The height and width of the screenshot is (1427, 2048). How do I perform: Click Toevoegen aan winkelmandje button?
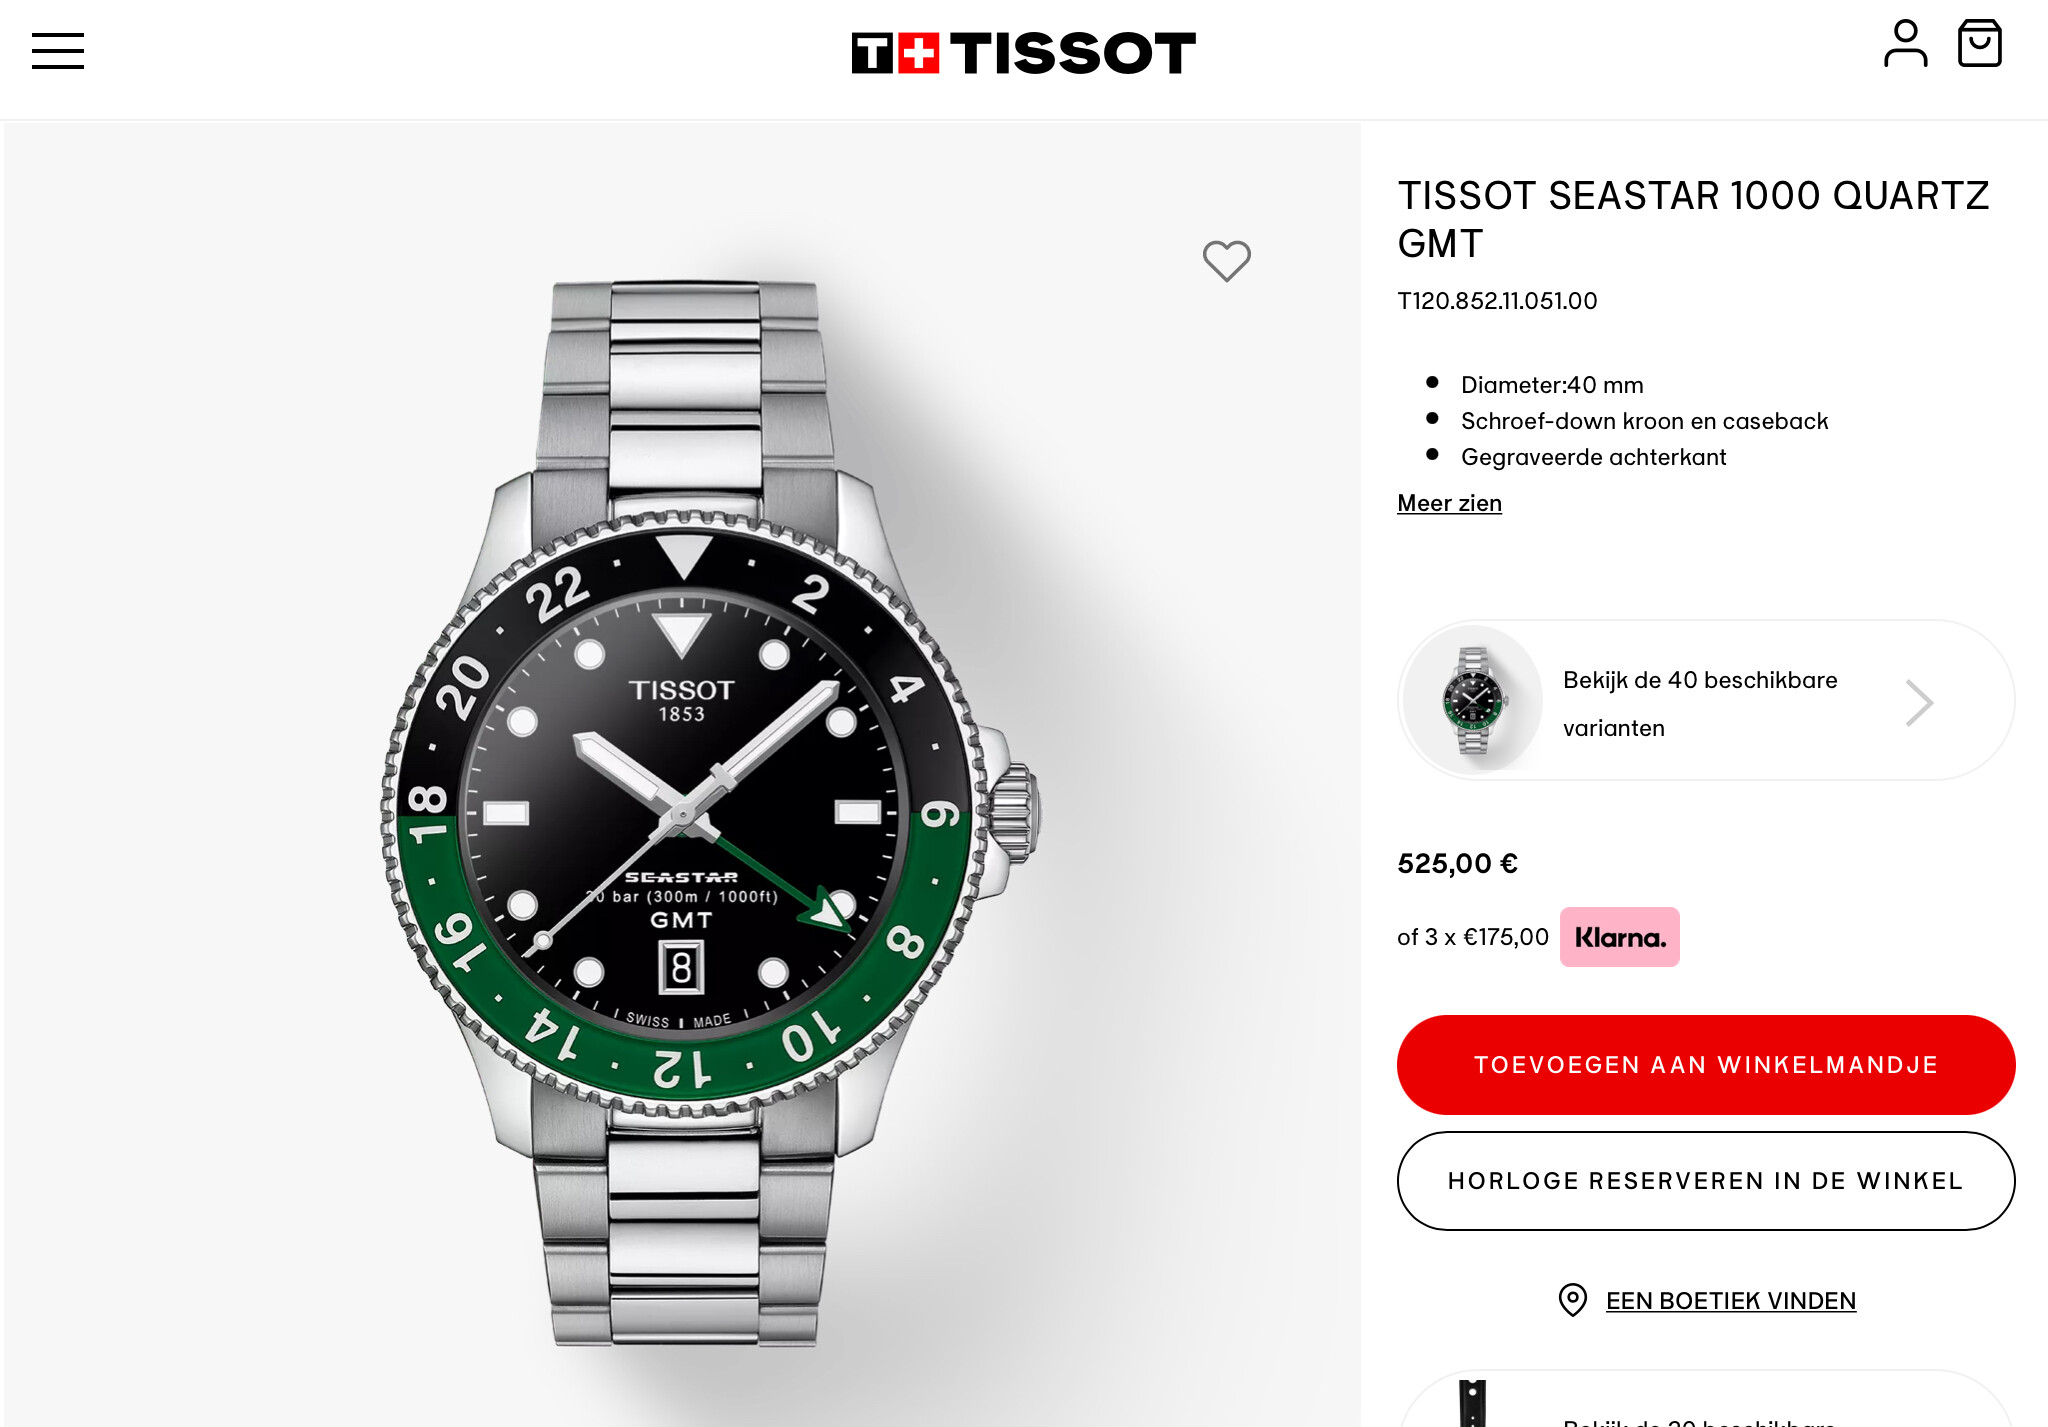(x=1706, y=1065)
